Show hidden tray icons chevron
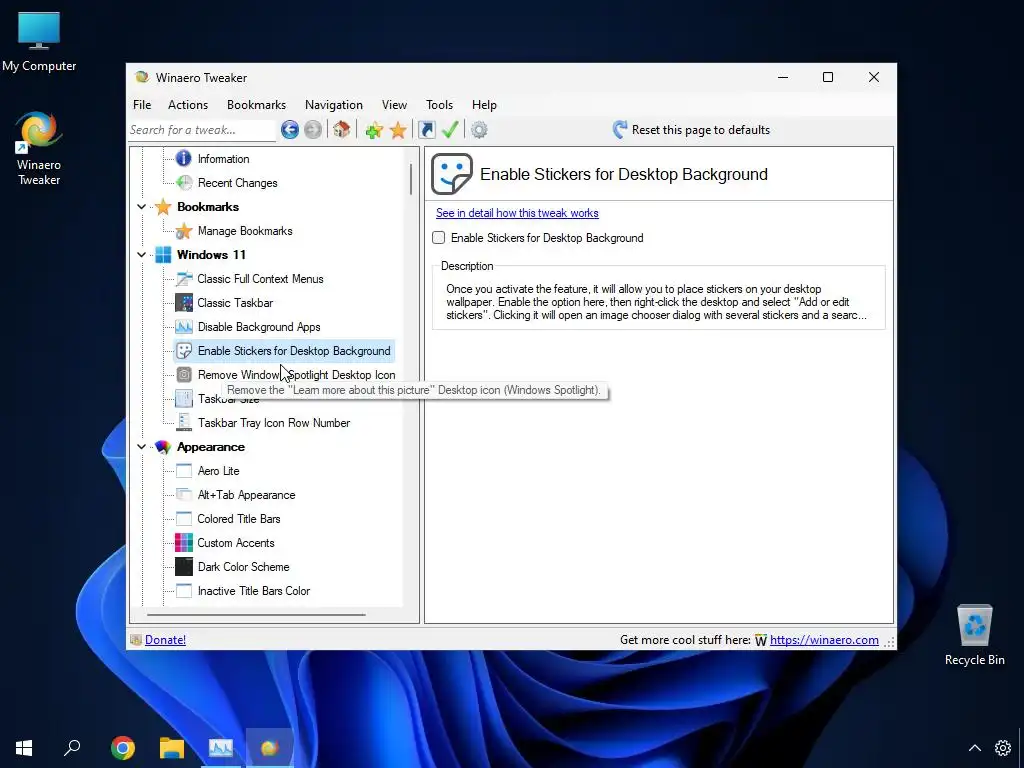 (x=974, y=748)
